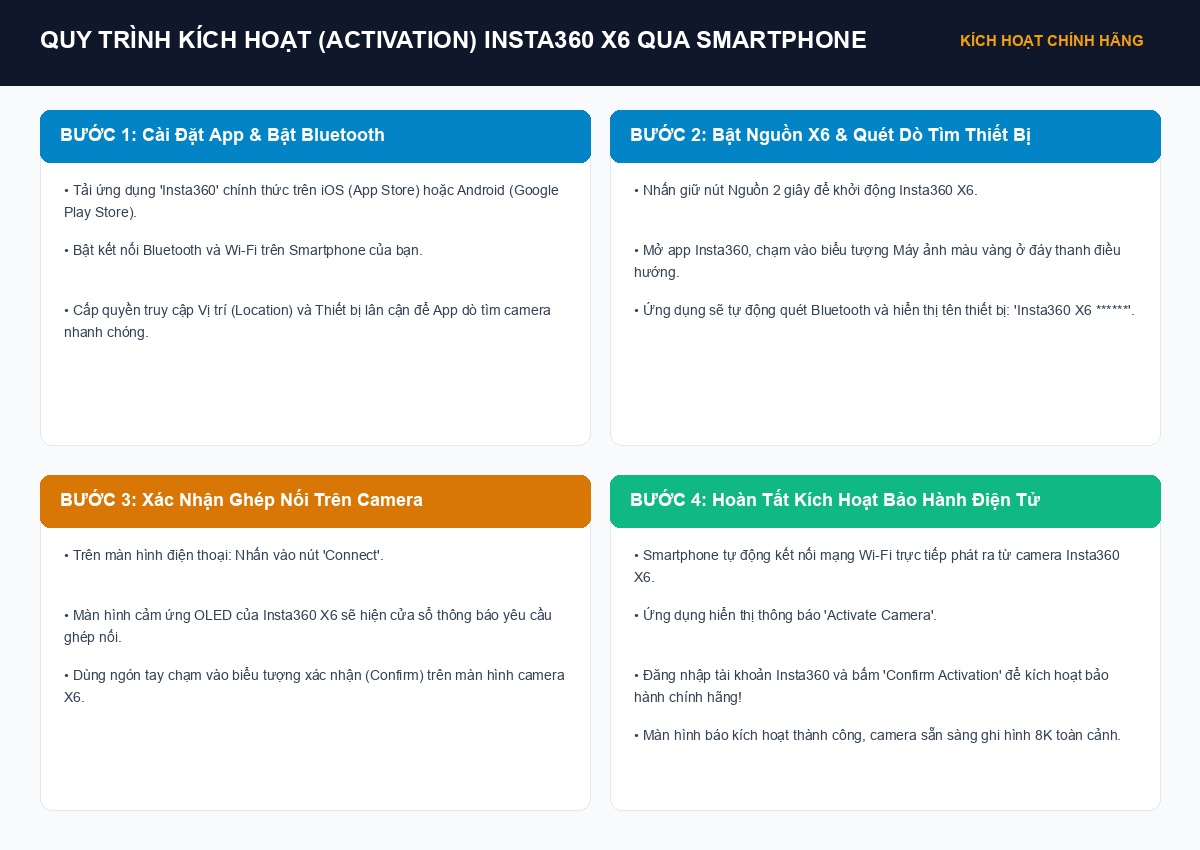Viewport: 1200px width, 850px height.
Task: Click the line starting 'Màn hình cảm ứng OLED của Insta360 X6'
Action: click(308, 626)
